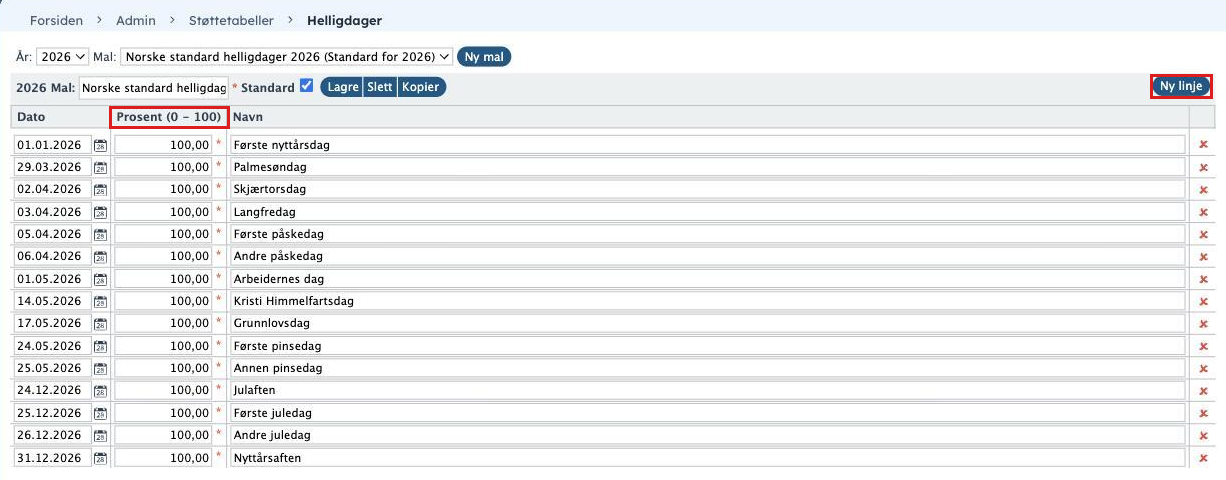Screen dimensions: 1226x480
Task: Edit date field 24.05.2026
Action: click(52, 346)
